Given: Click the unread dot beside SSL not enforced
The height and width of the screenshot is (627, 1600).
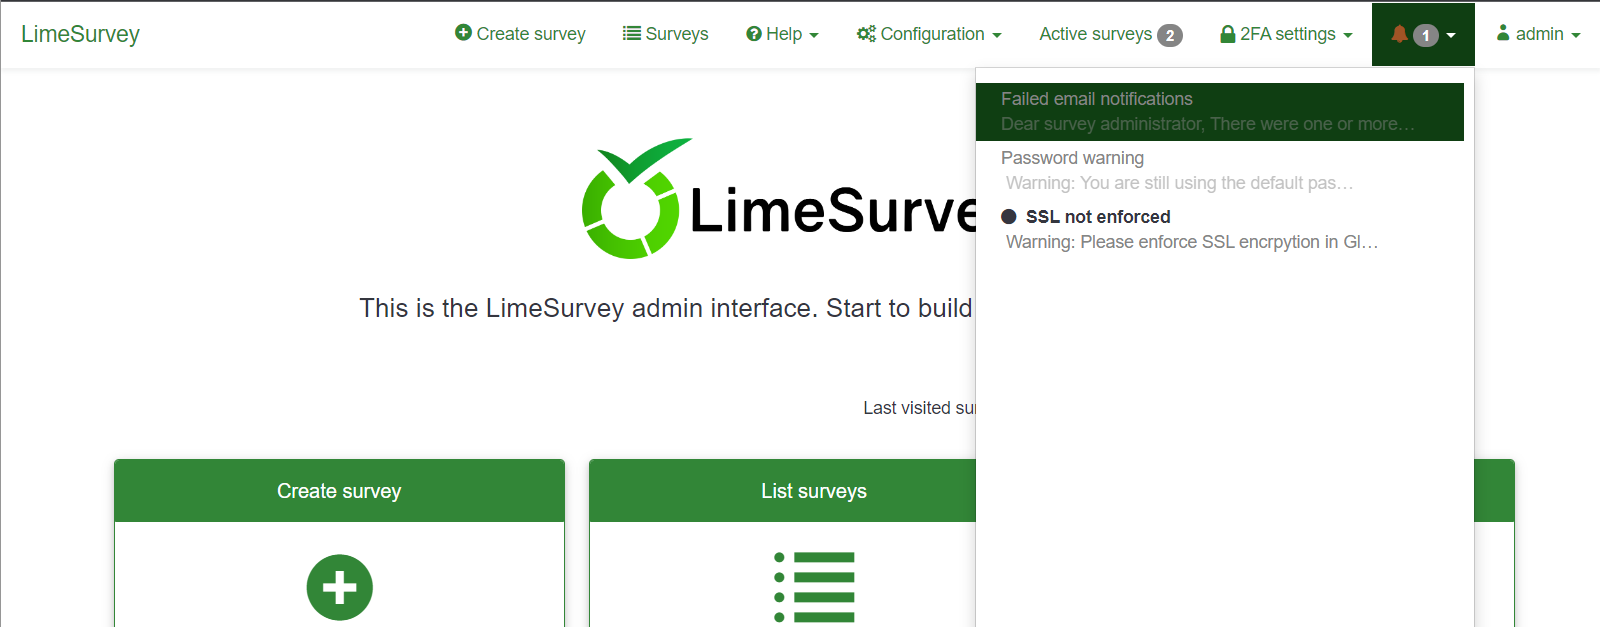Looking at the screenshot, I should tap(1009, 217).
